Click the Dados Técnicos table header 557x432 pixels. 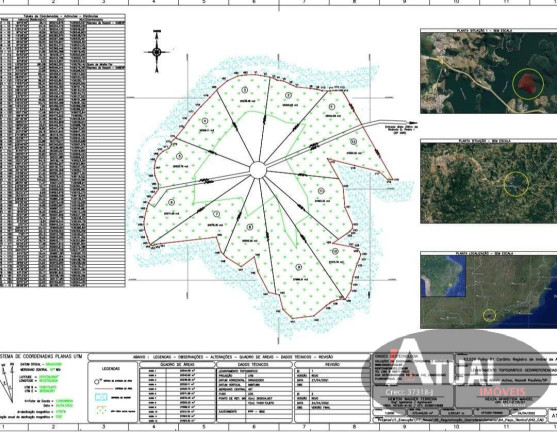(x=254, y=364)
